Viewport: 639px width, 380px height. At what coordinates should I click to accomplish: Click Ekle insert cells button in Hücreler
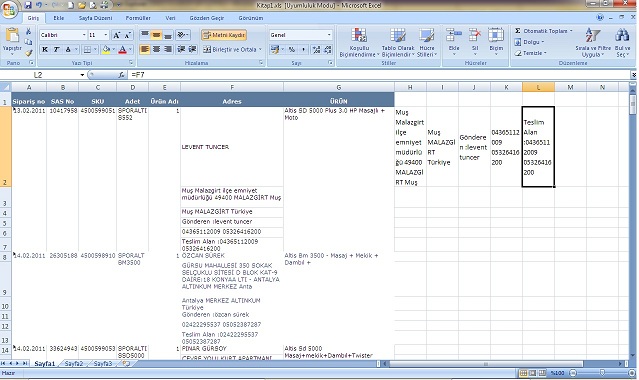[454, 40]
